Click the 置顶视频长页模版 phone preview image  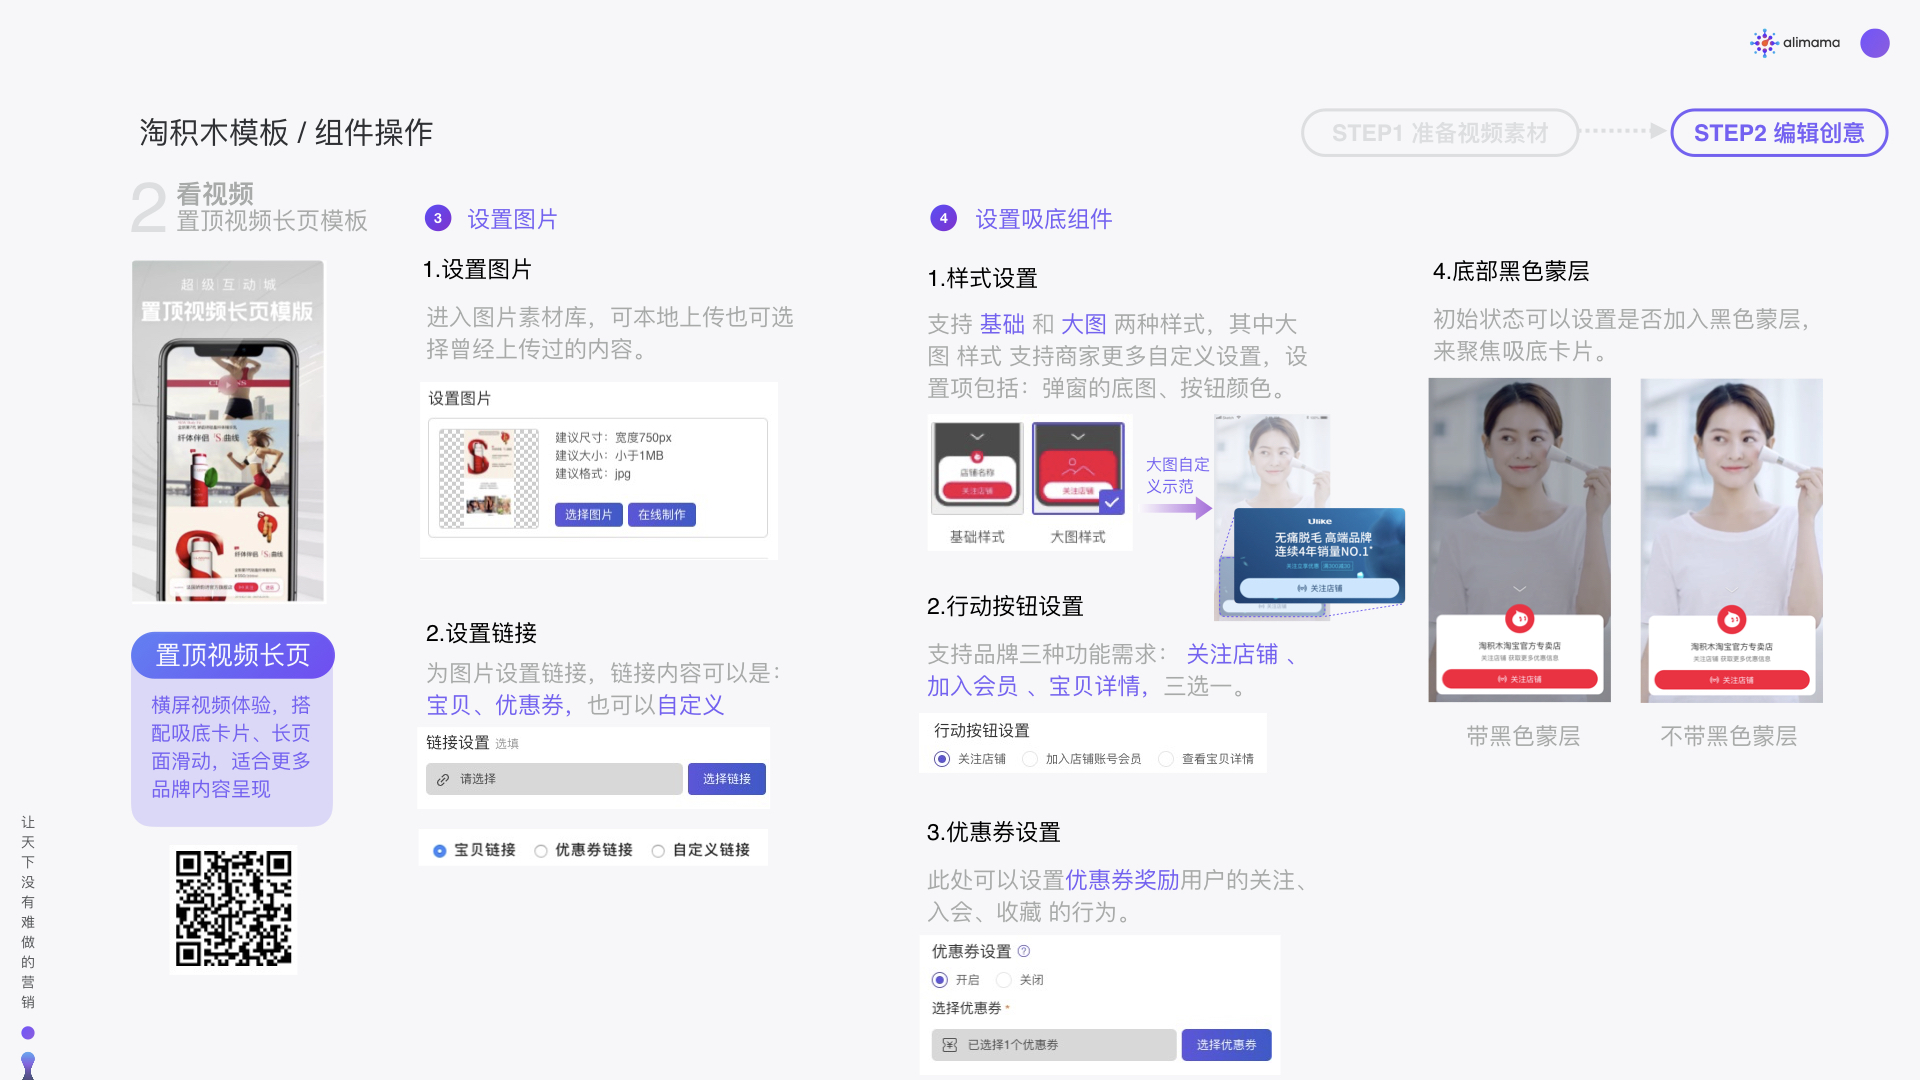228,431
